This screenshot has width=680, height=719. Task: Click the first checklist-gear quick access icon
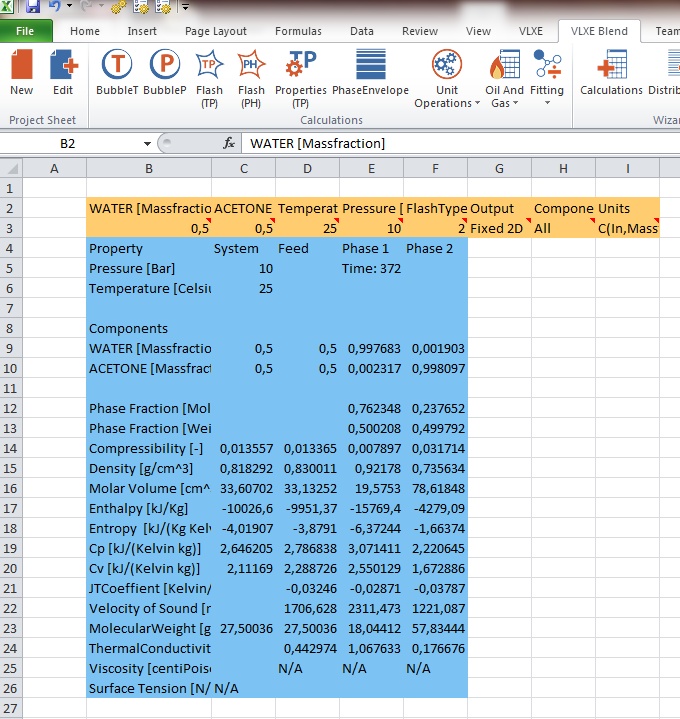tap(141, 6)
